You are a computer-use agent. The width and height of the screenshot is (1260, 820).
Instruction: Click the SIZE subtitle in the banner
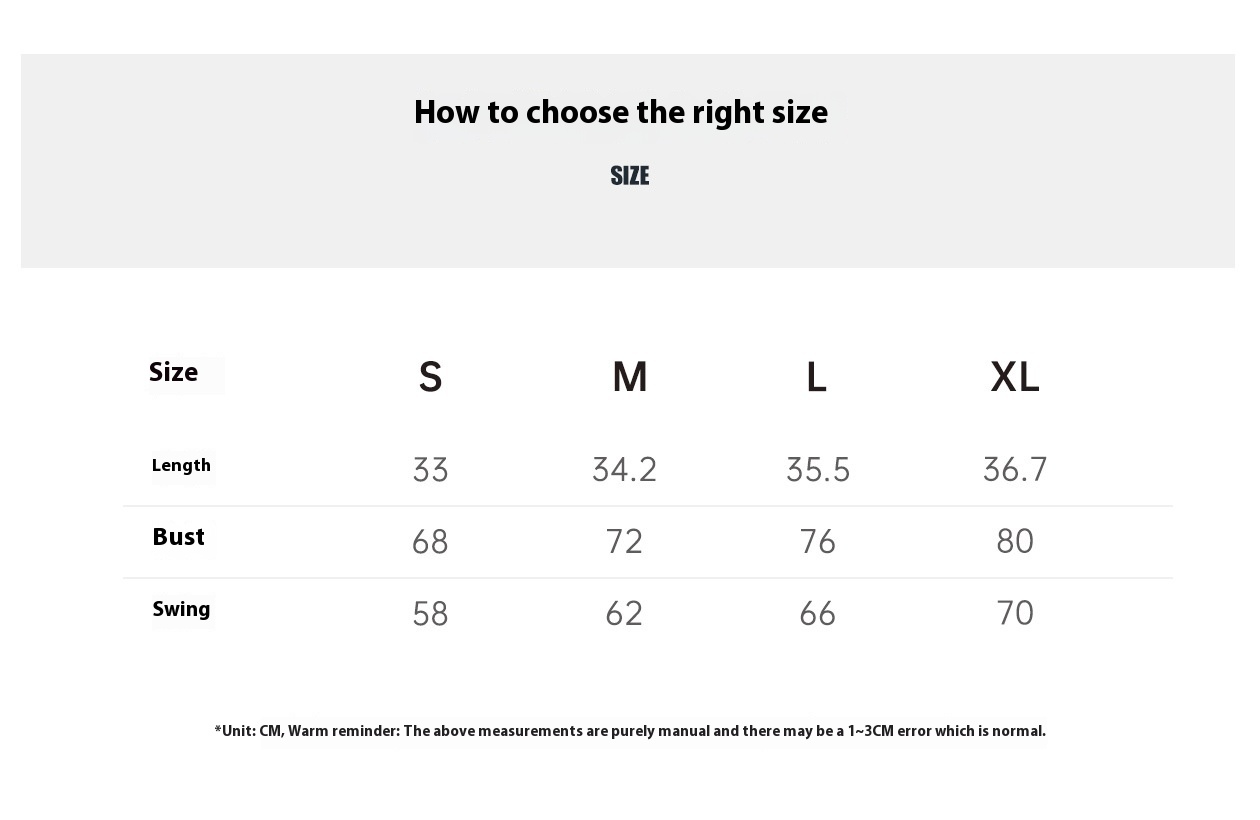[x=630, y=176]
